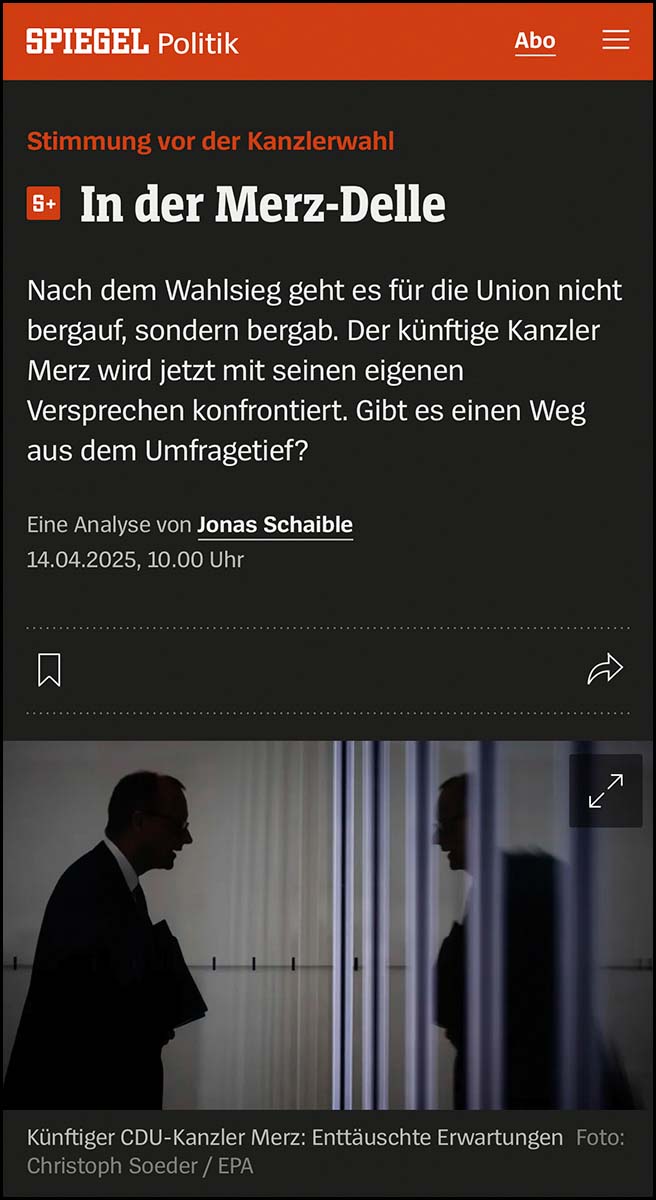Click empty area of orange header bar
The width and height of the screenshot is (656, 1200).
pos(380,41)
